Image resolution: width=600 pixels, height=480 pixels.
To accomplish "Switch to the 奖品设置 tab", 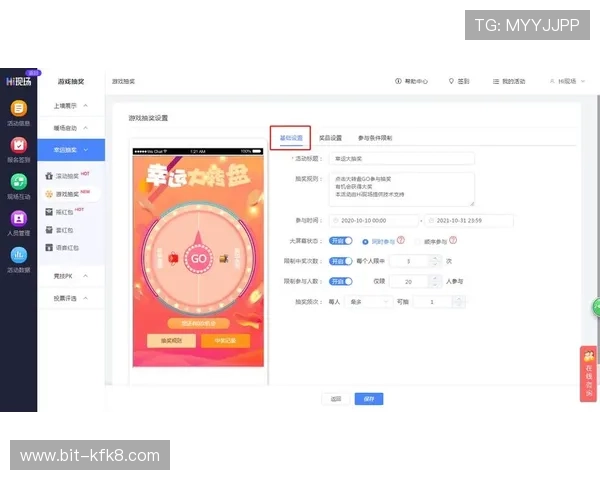I will point(330,138).
